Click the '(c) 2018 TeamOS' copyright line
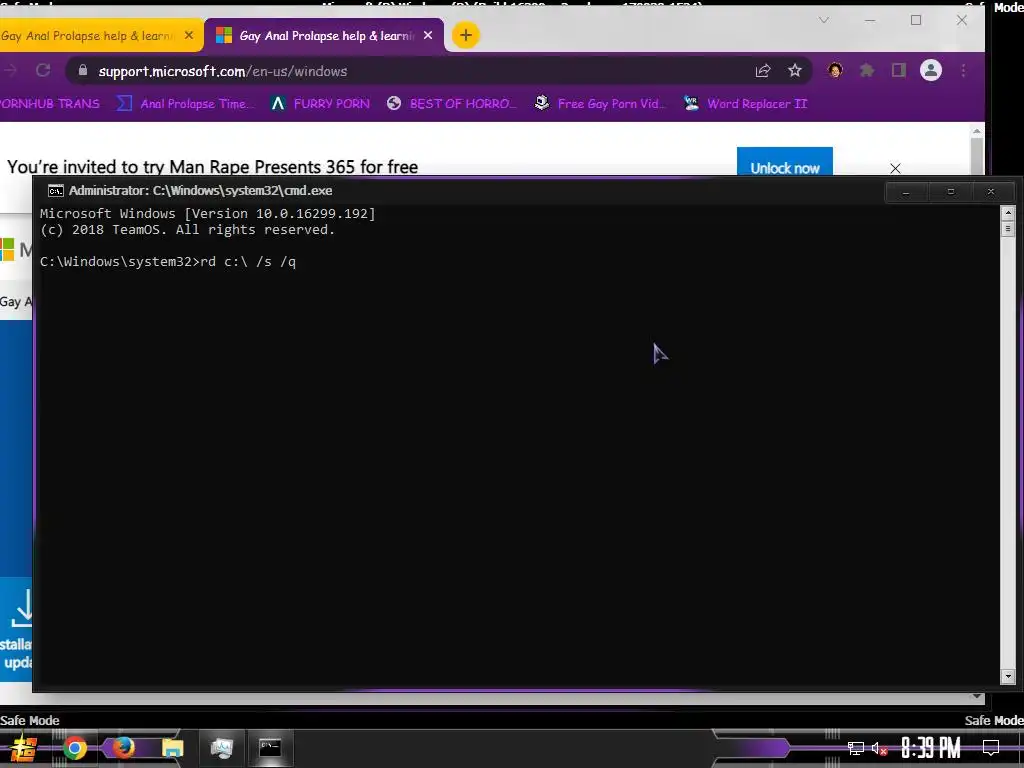This screenshot has height=768, width=1024. [187, 230]
